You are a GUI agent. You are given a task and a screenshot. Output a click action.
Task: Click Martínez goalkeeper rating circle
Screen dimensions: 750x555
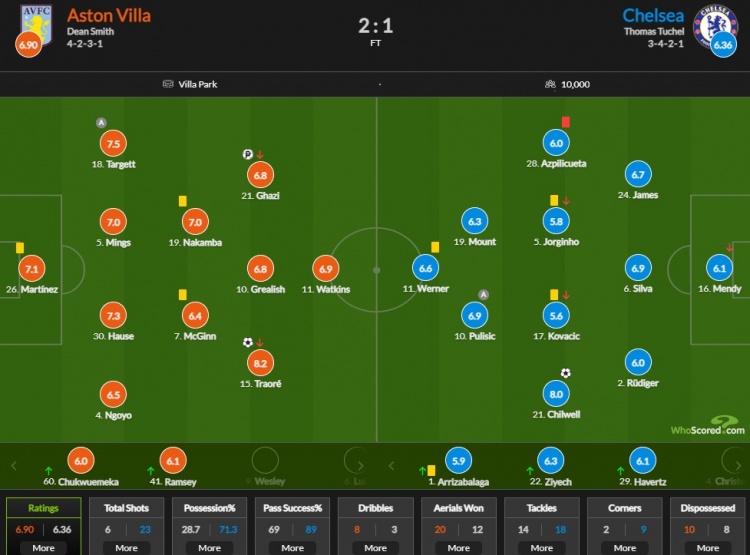pyautogui.click(x=32, y=268)
